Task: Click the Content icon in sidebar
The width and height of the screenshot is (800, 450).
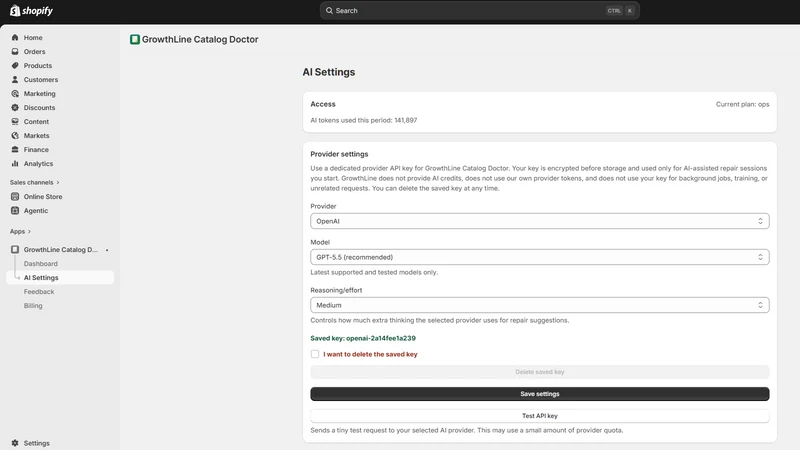Action: pyautogui.click(x=15, y=121)
